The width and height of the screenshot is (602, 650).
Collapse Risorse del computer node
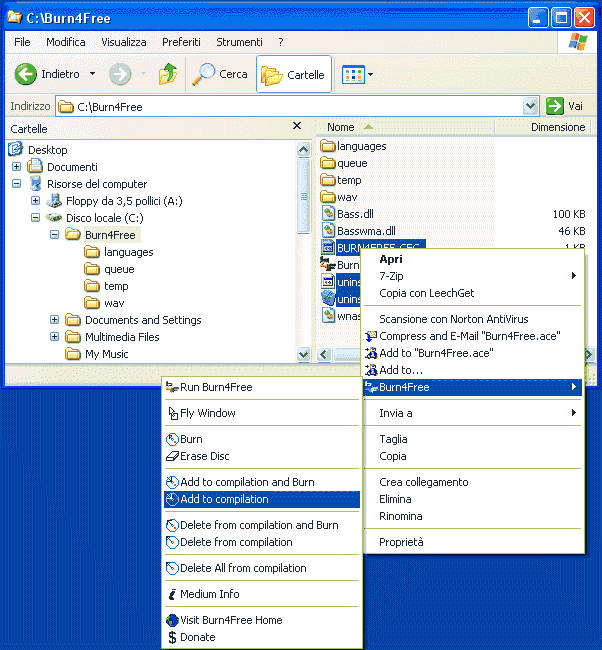click(x=17, y=184)
